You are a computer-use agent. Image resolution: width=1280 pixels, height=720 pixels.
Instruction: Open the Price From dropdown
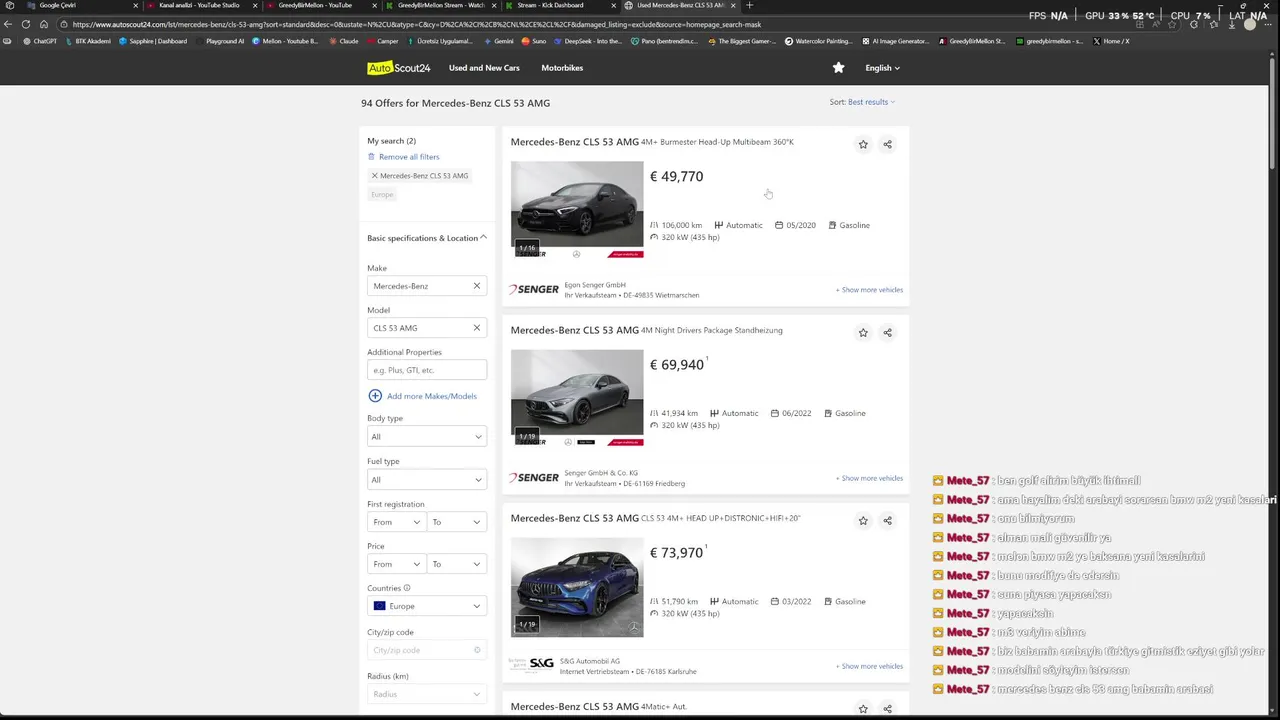[x=396, y=564]
